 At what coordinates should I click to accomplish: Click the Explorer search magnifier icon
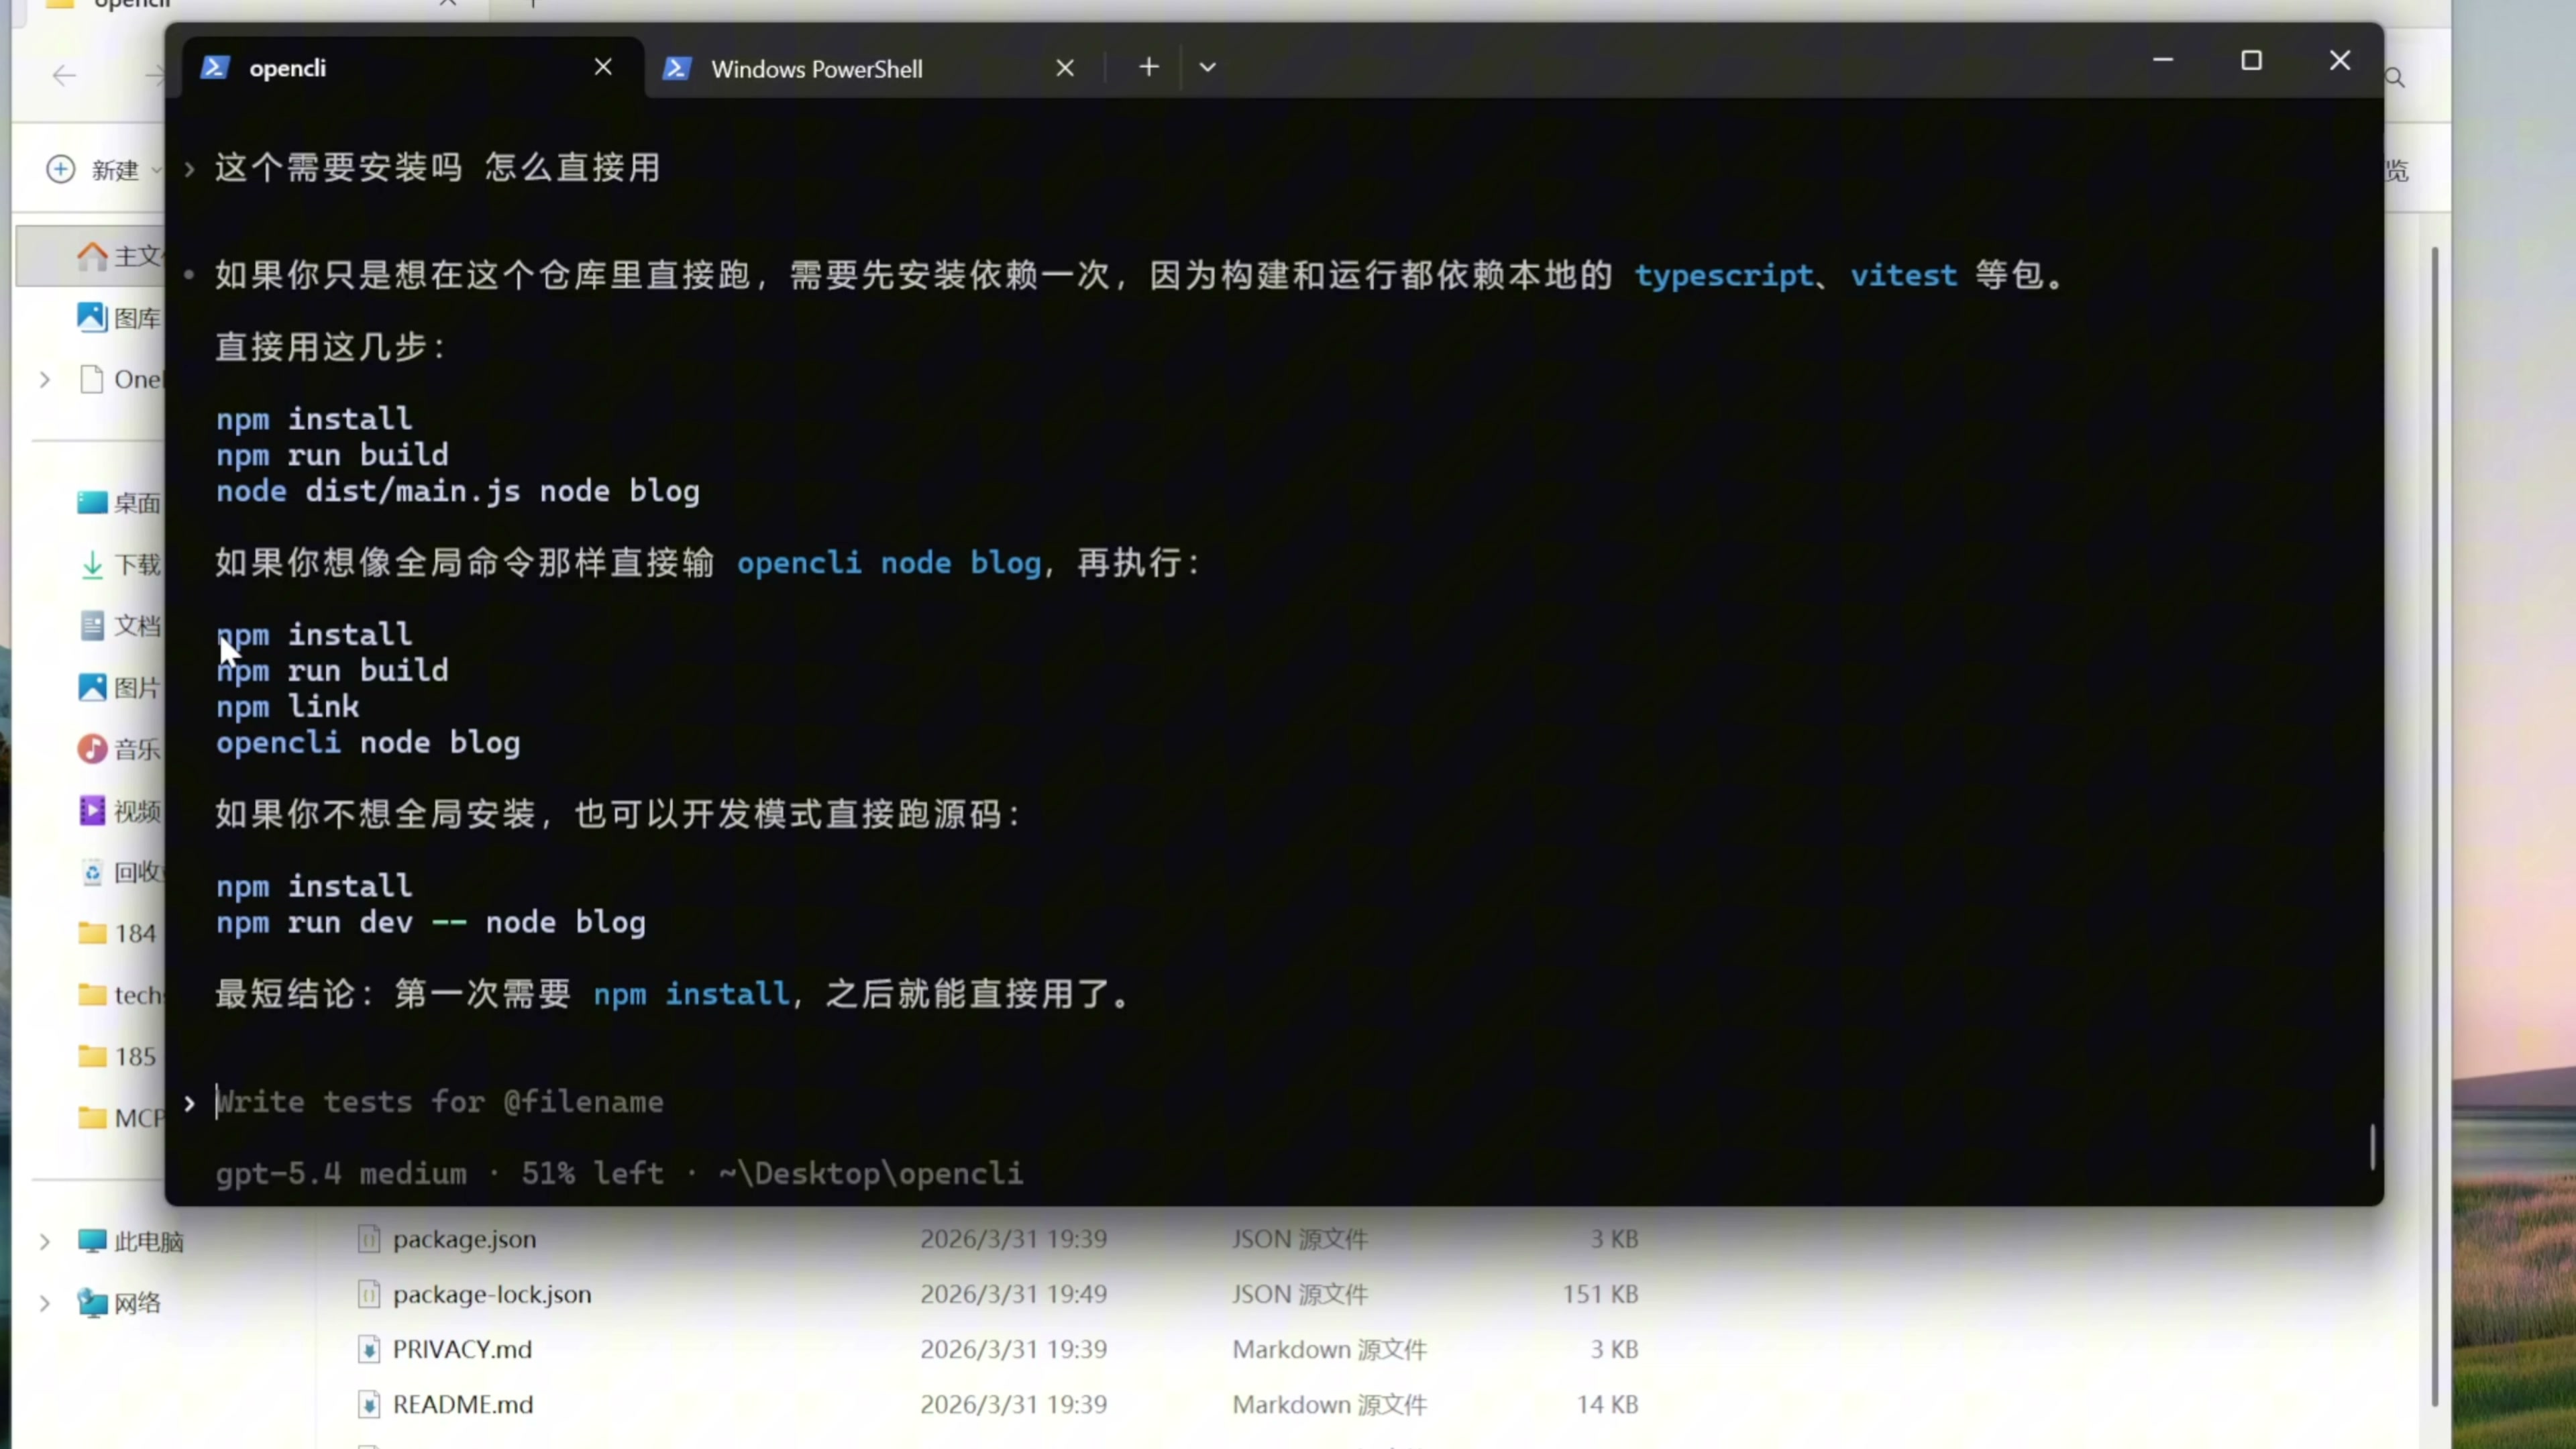coord(2395,78)
